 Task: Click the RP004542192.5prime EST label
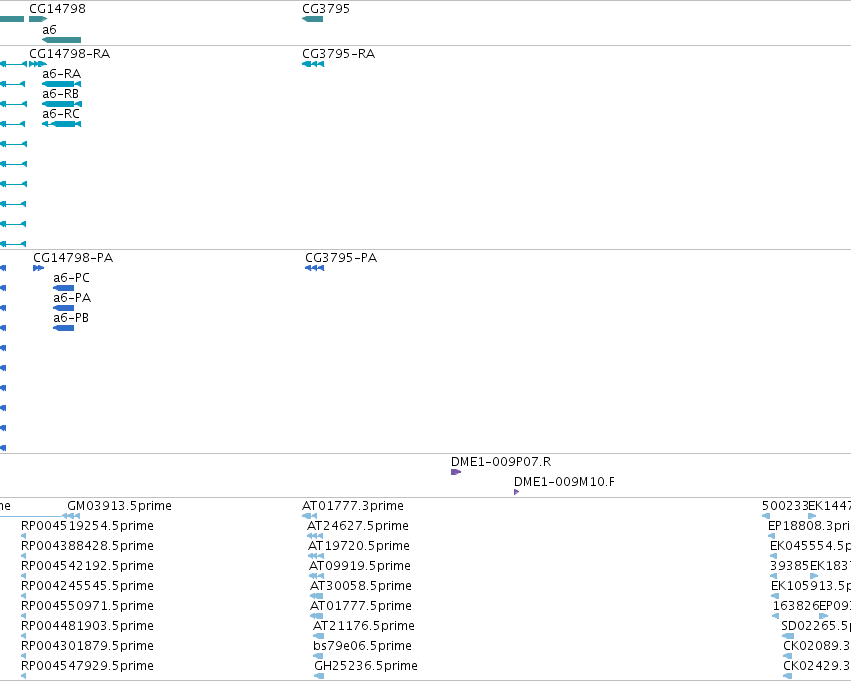click(x=87, y=566)
